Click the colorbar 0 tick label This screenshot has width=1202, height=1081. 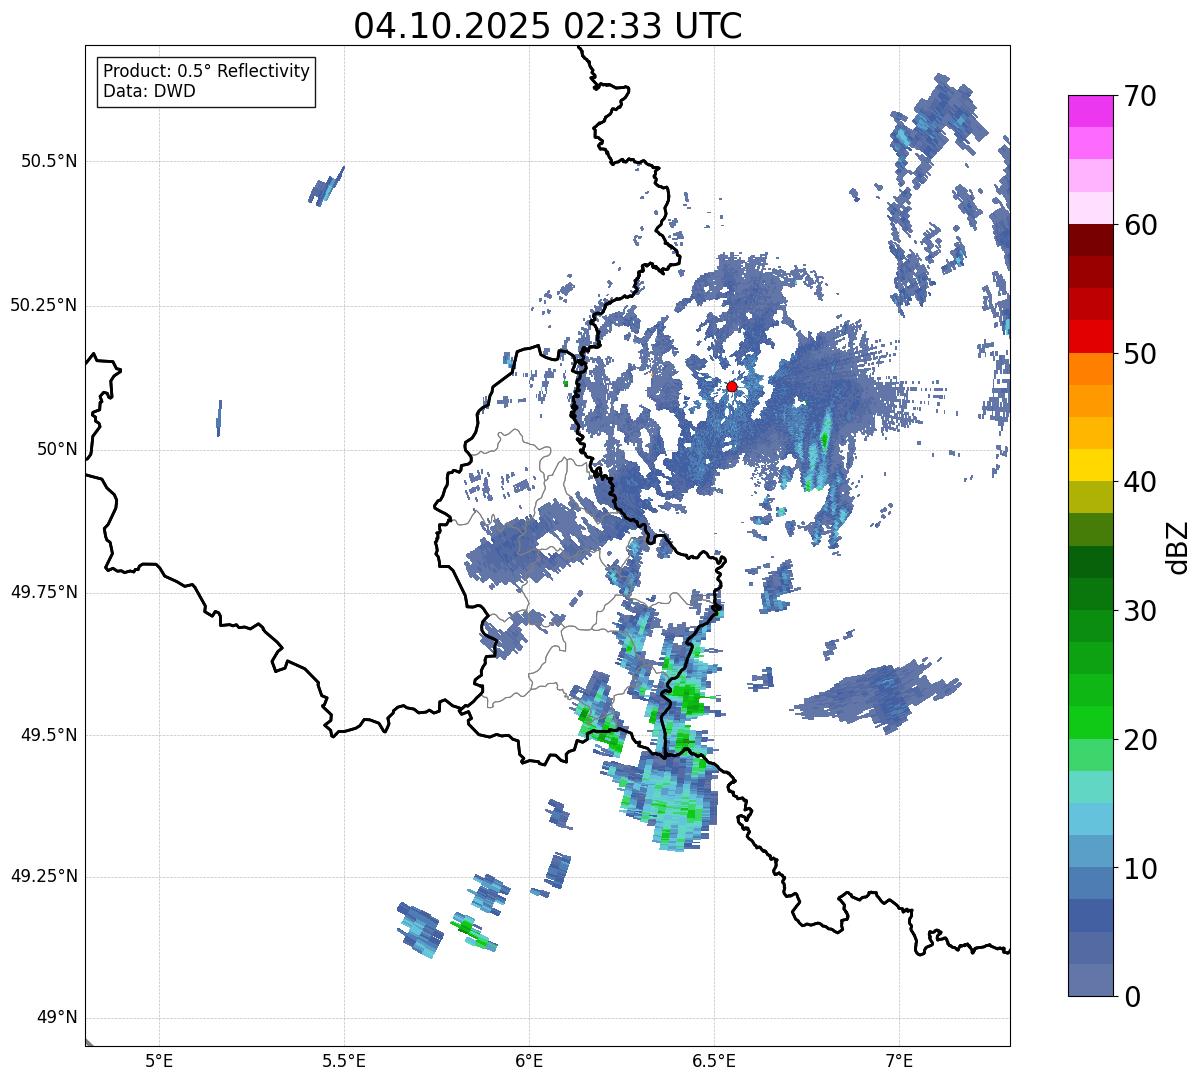pyautogui.click(x=1131, y=997)
